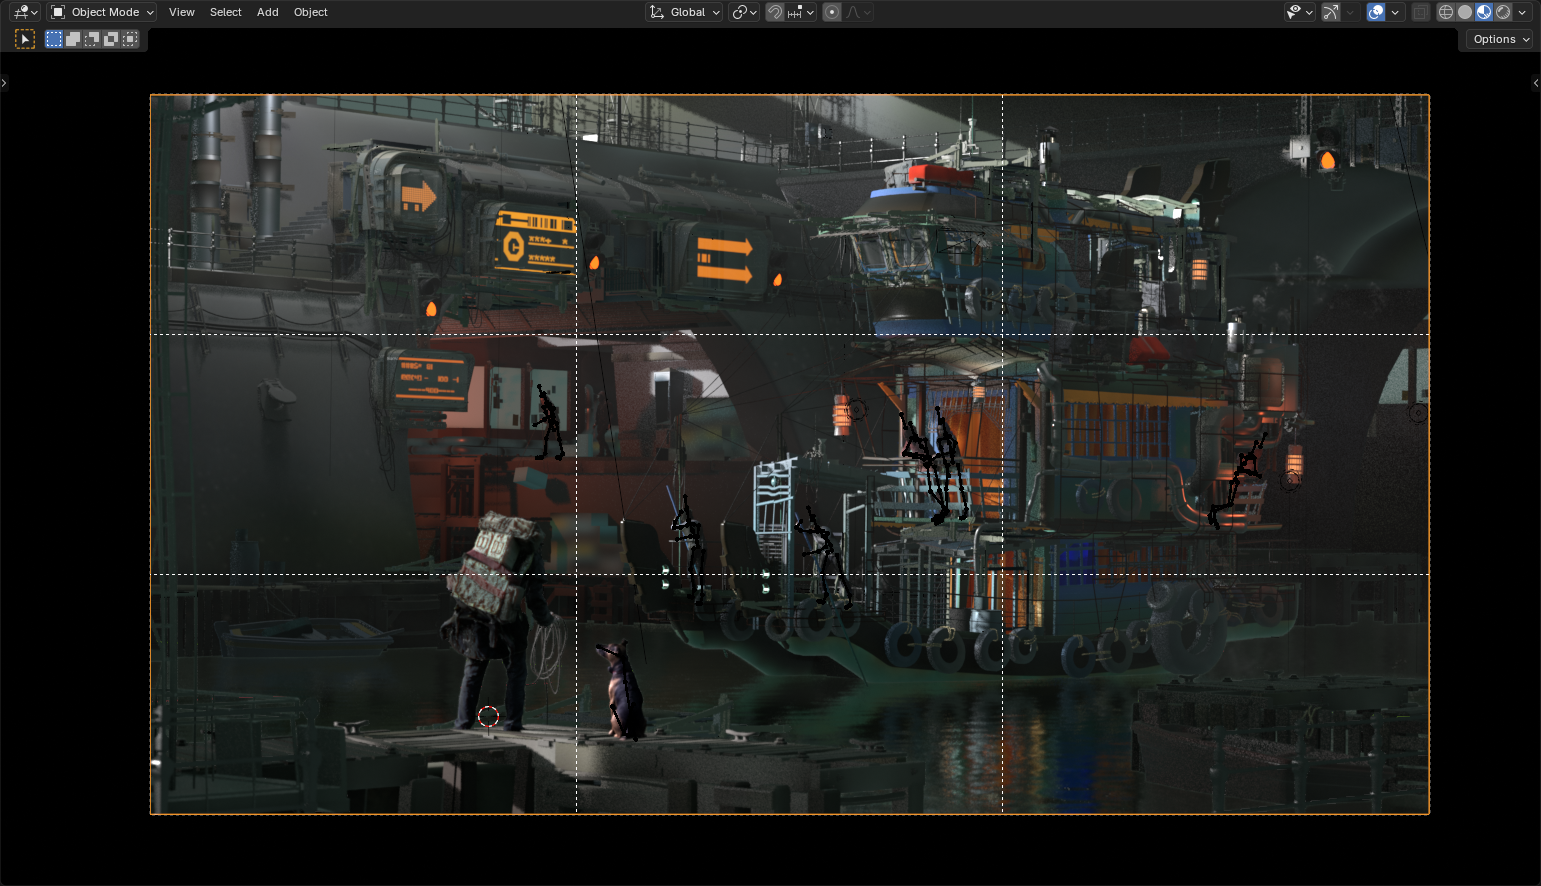
Task: Toggle proportional editing
Action: pyautogui.click(x=832, y=12)
